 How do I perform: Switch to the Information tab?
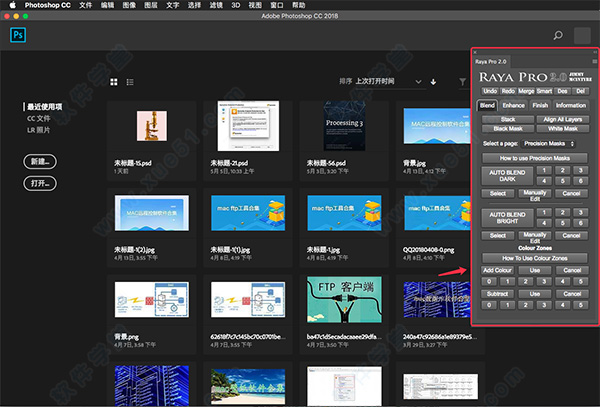tap(571, 105)
